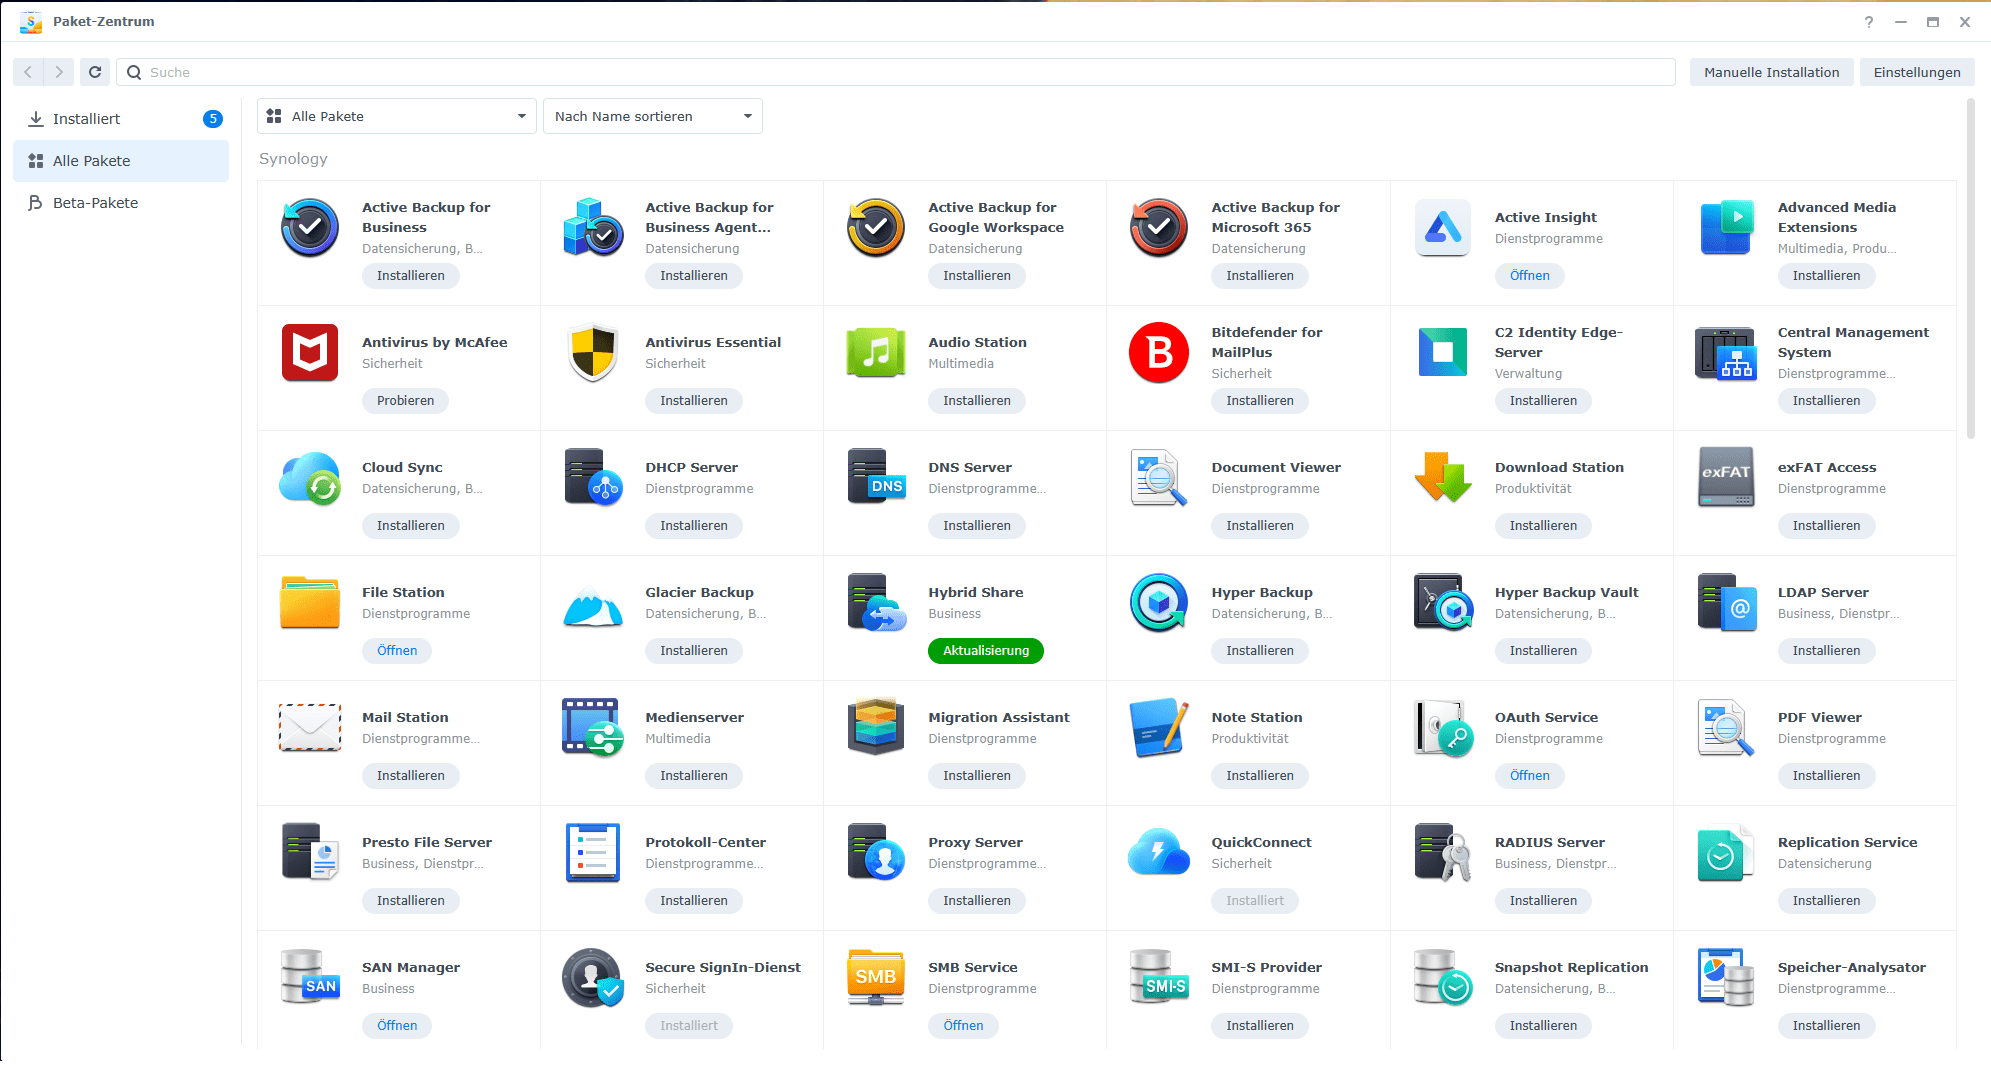This screenshot has width=1991, height=1080.
Task: Click the back navigation arrow
Action: click(x=28, y=72)
